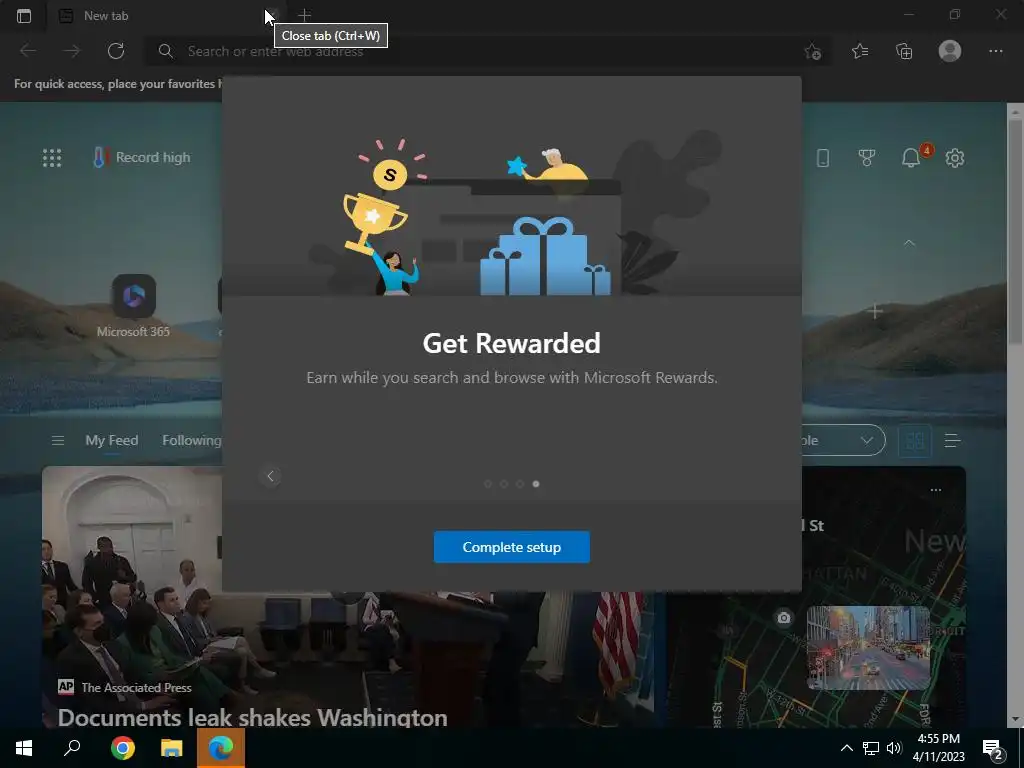This screenshot has width=1024, height=768.
Task: Open the notifications bell icon
Action: (911, 157)
